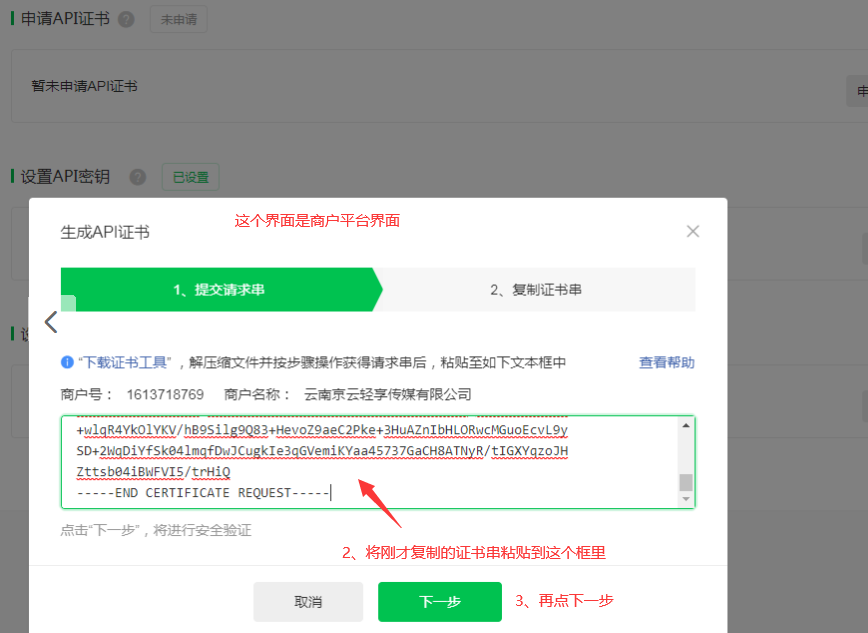Click help icon beside 申请API证书 heading
The height and width of the screenshot is (633, 868).
126,19
